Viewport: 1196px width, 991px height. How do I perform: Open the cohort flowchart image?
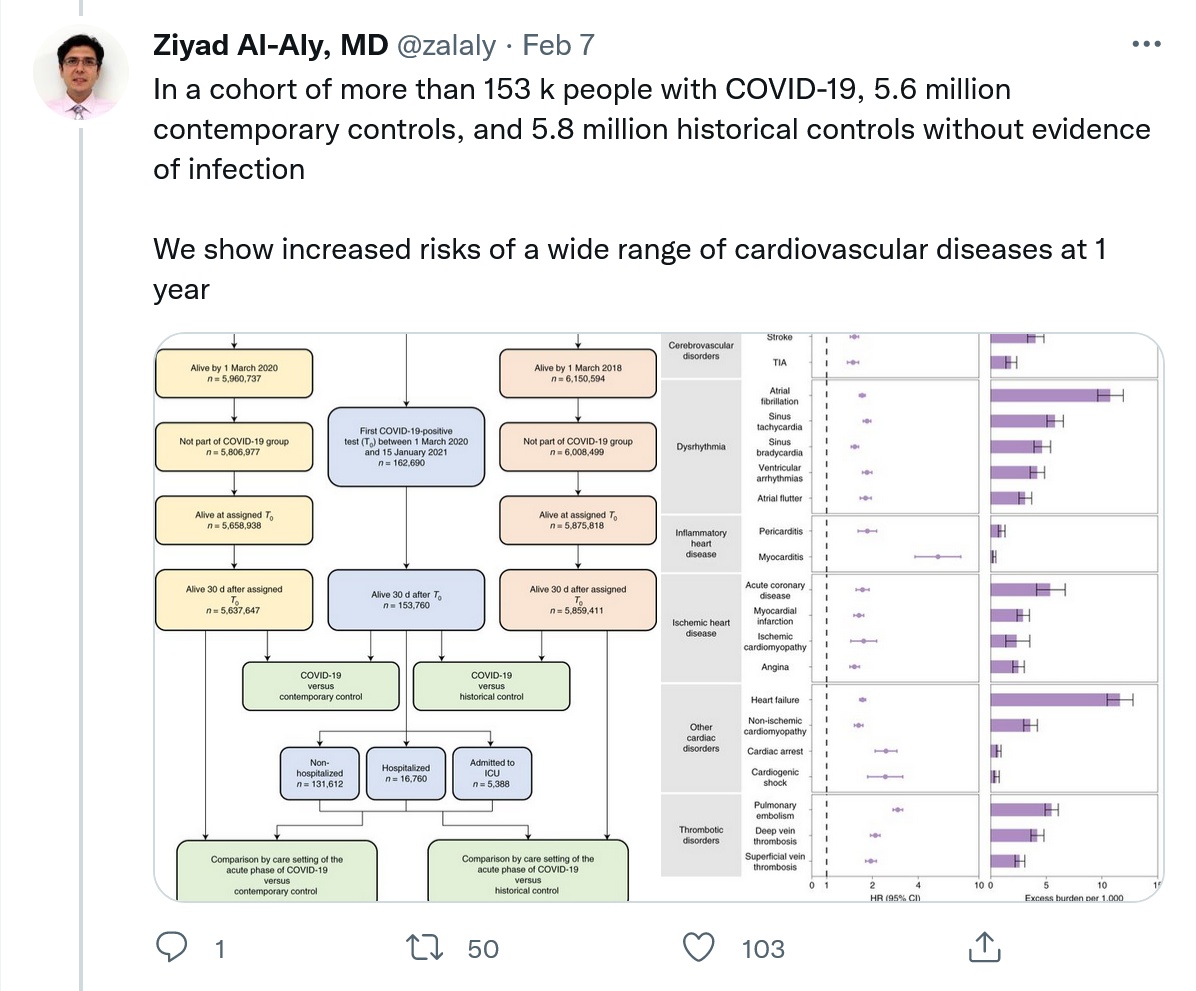(406, 617)
